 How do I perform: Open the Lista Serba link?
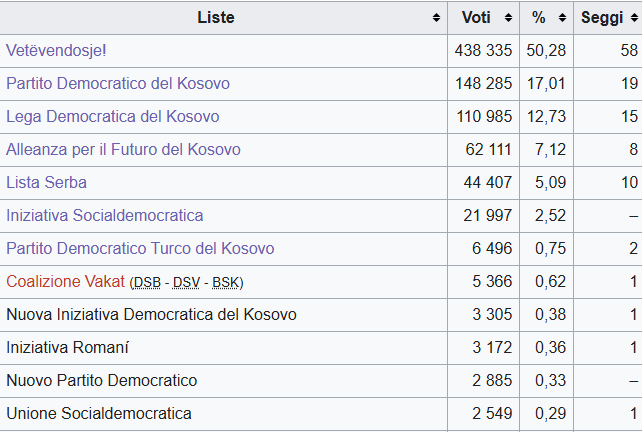coord(46,182)
